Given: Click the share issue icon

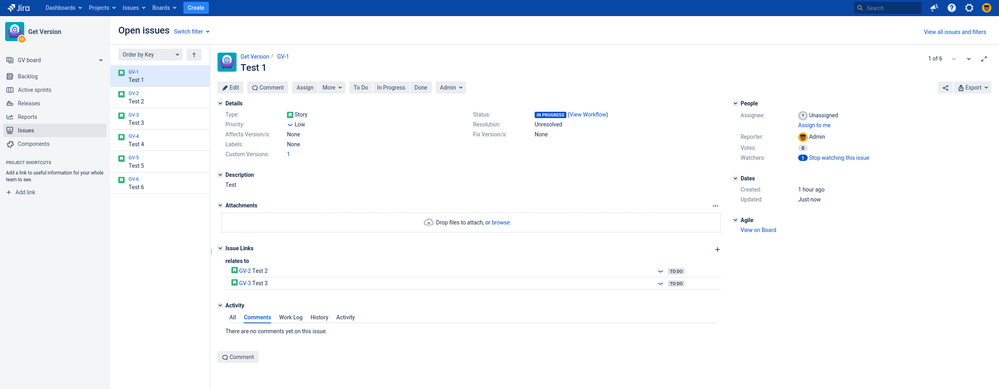Looking at the screenshot, I should [945, 88].
